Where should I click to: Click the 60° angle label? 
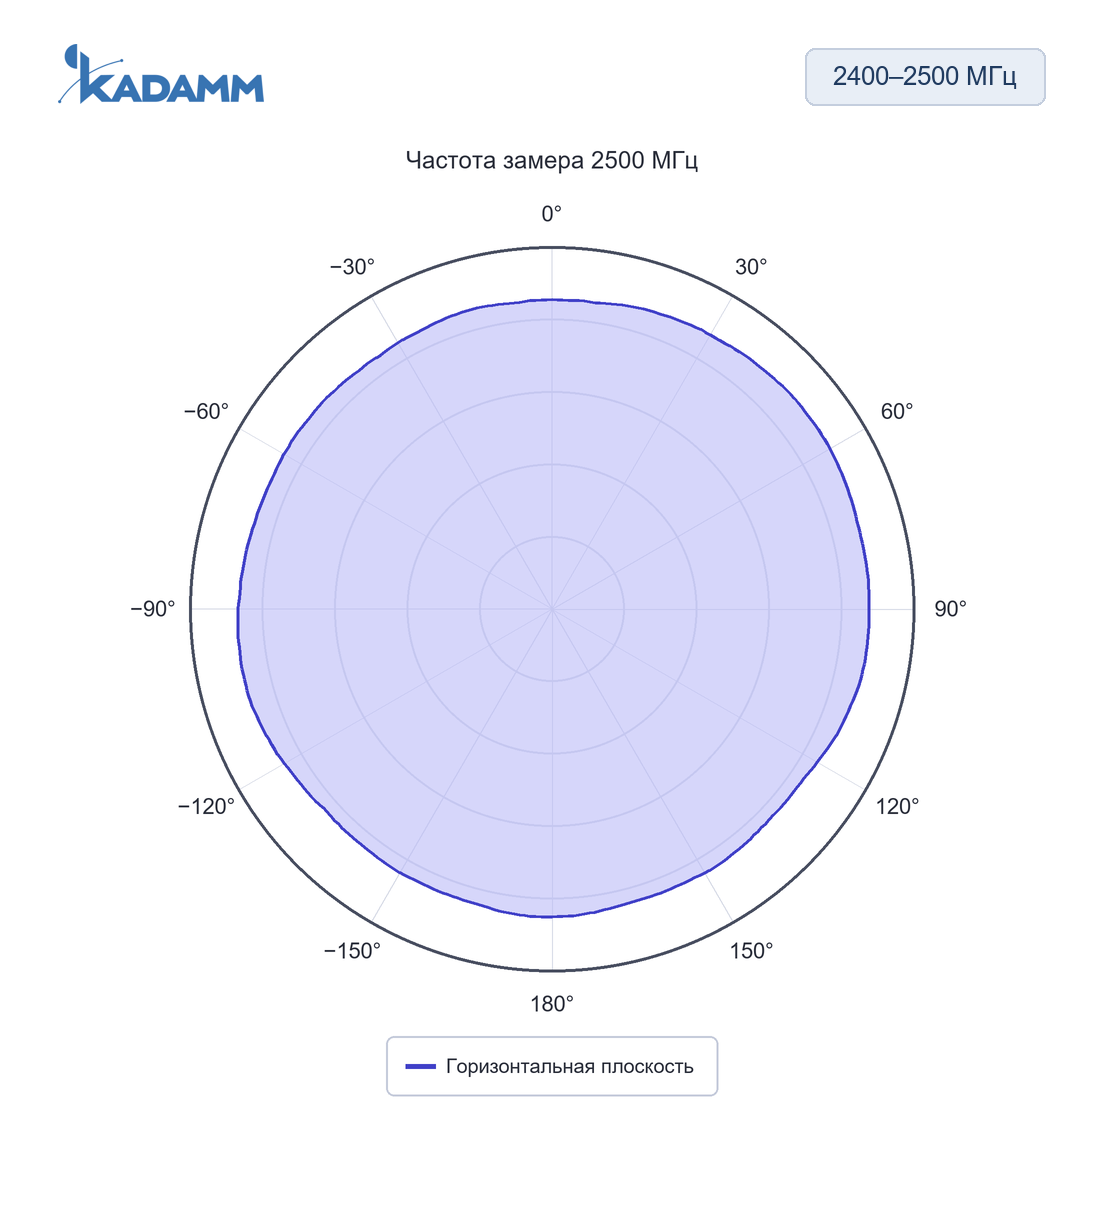pyautogui.click(x=897, y=412)
